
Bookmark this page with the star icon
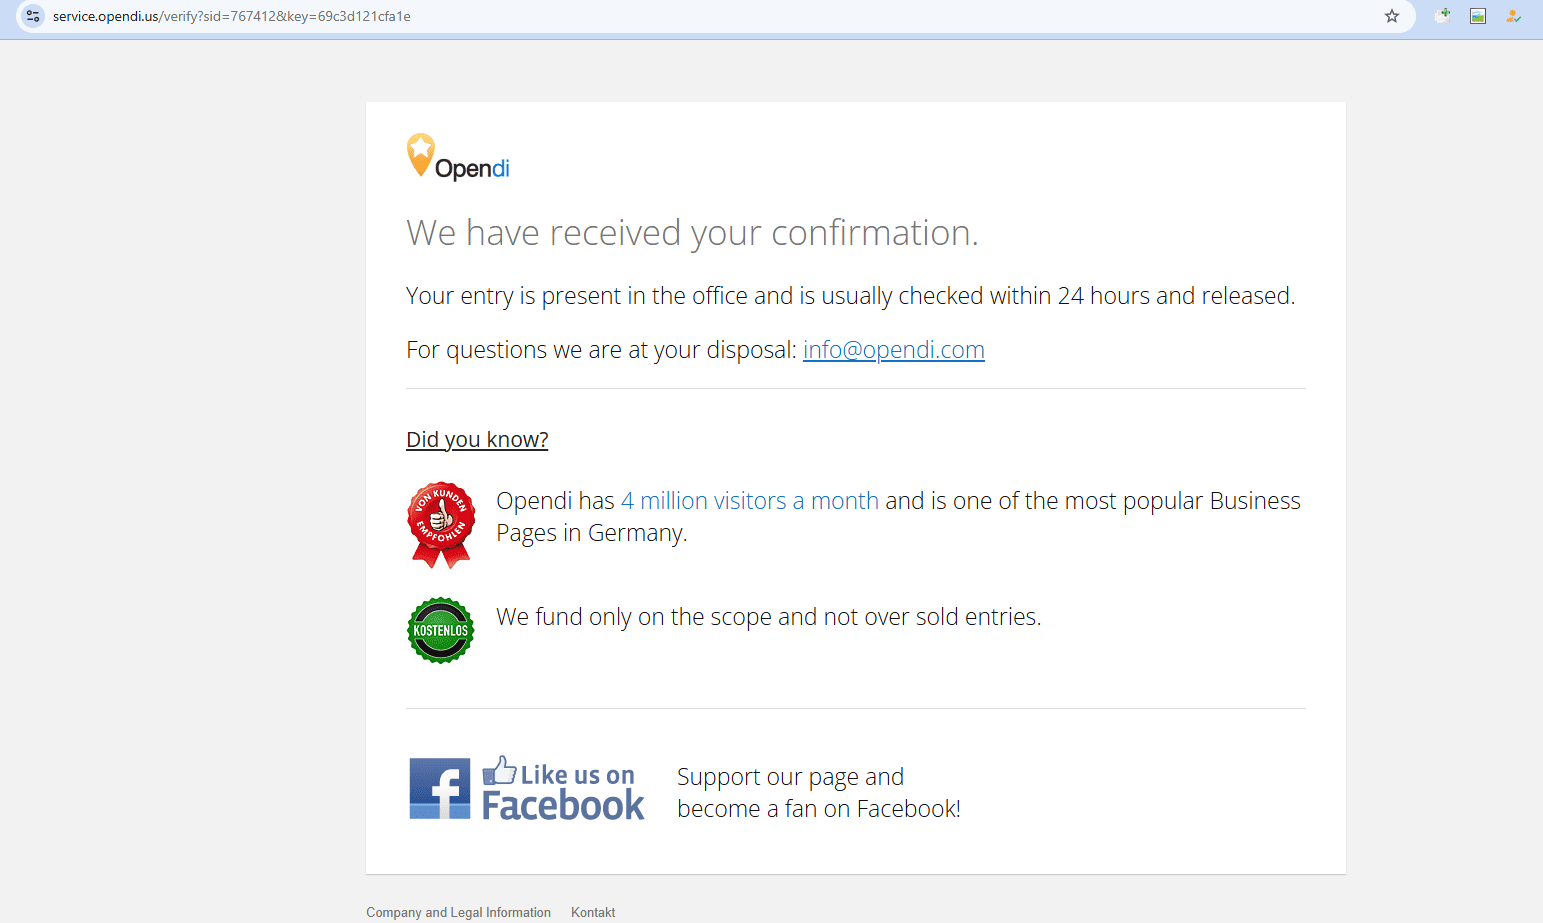(x=1391, y=16)
